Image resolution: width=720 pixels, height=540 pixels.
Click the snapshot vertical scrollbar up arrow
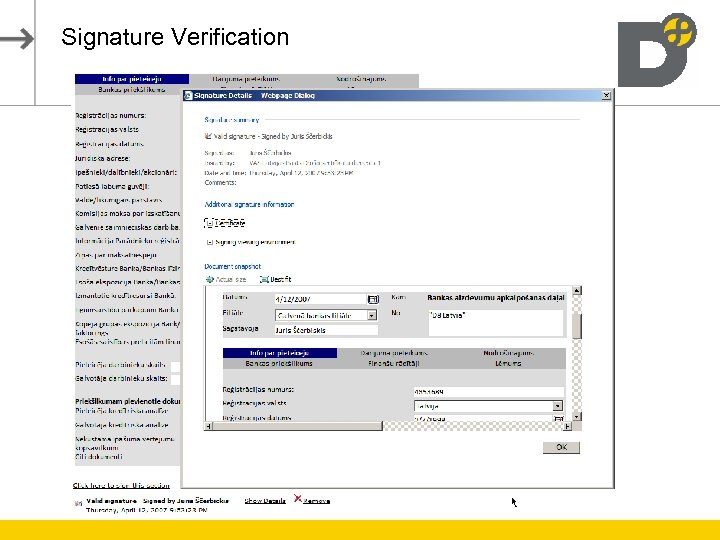pyautogui.click(x=577, y=291)
